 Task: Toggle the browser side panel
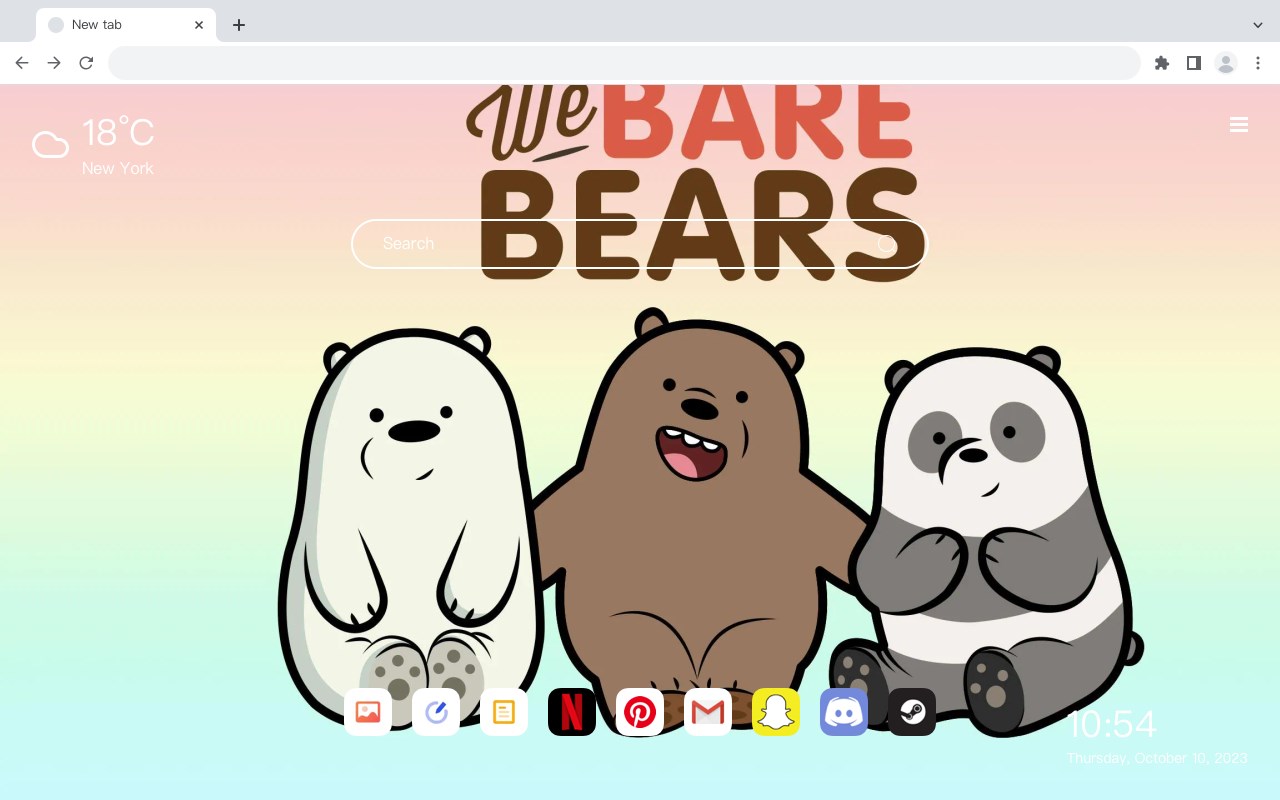1194,63
